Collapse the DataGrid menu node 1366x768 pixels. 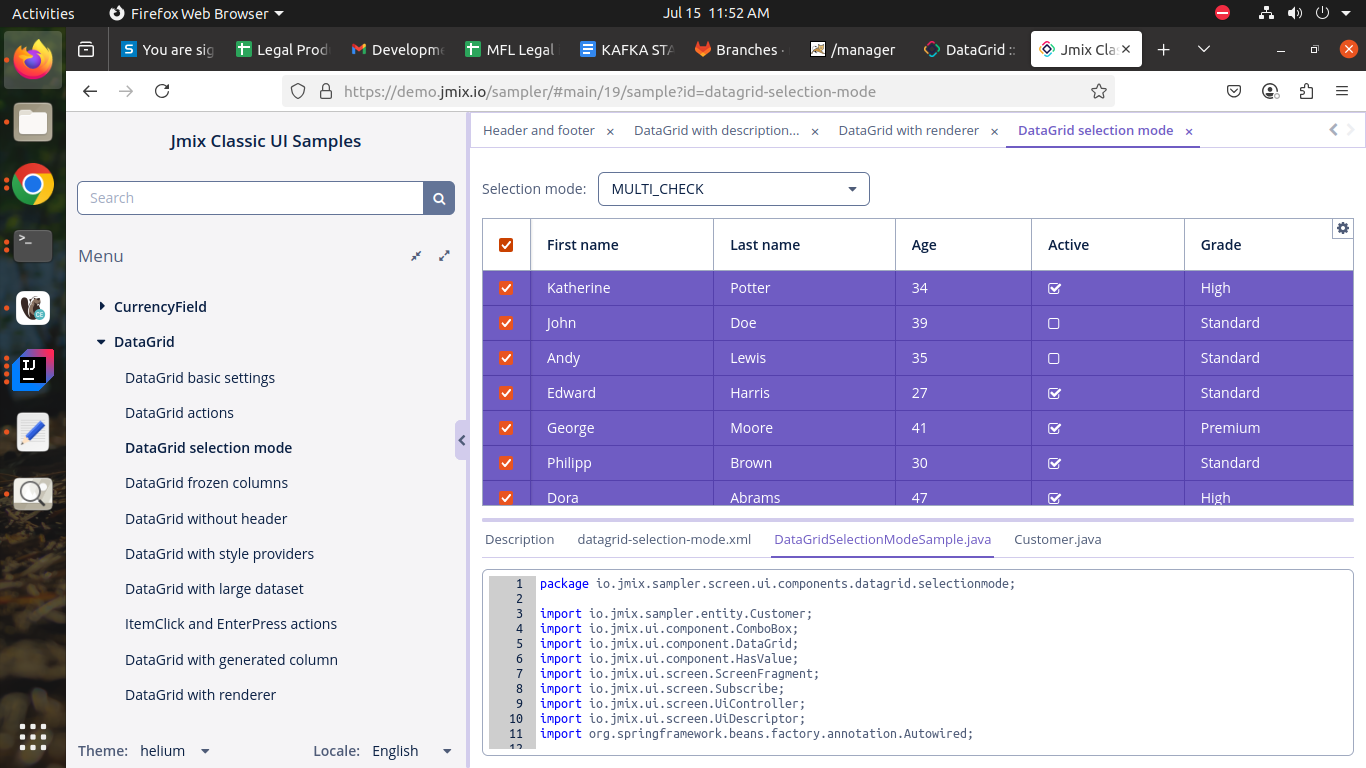click(x=101, y=342)
